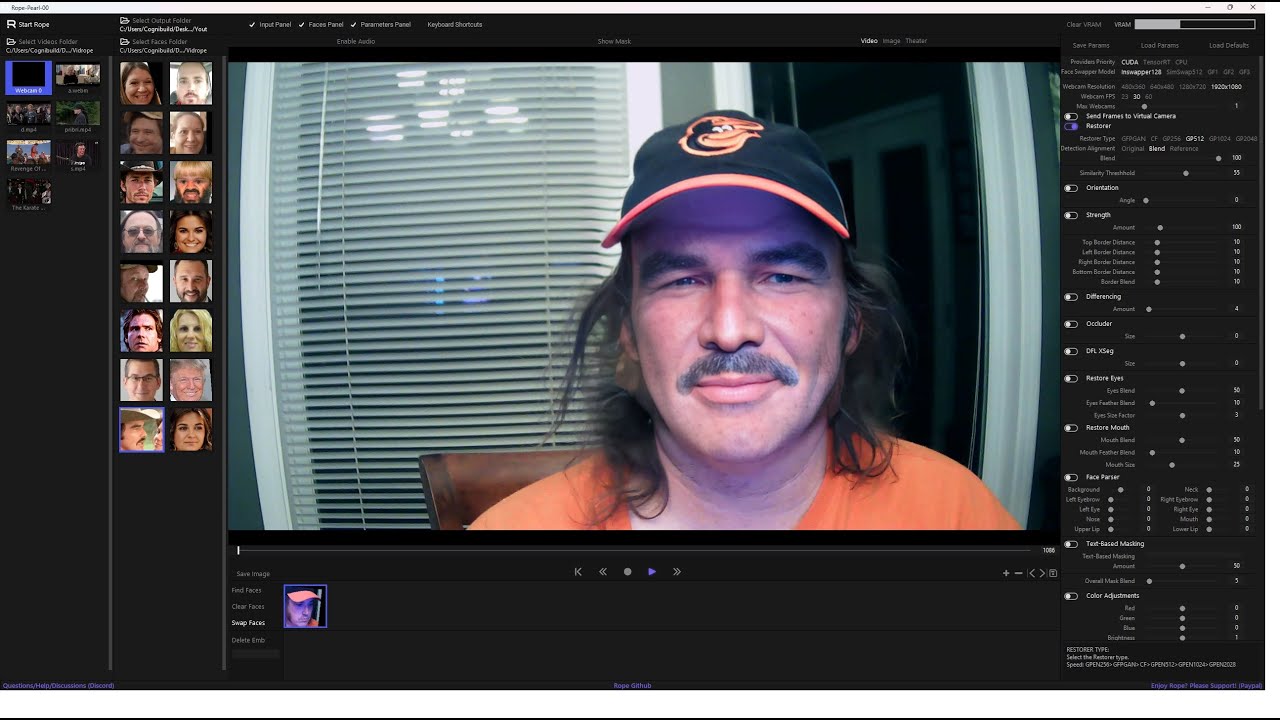Switch to the Video view tab
1280x720 pixels.
[869, 41]
